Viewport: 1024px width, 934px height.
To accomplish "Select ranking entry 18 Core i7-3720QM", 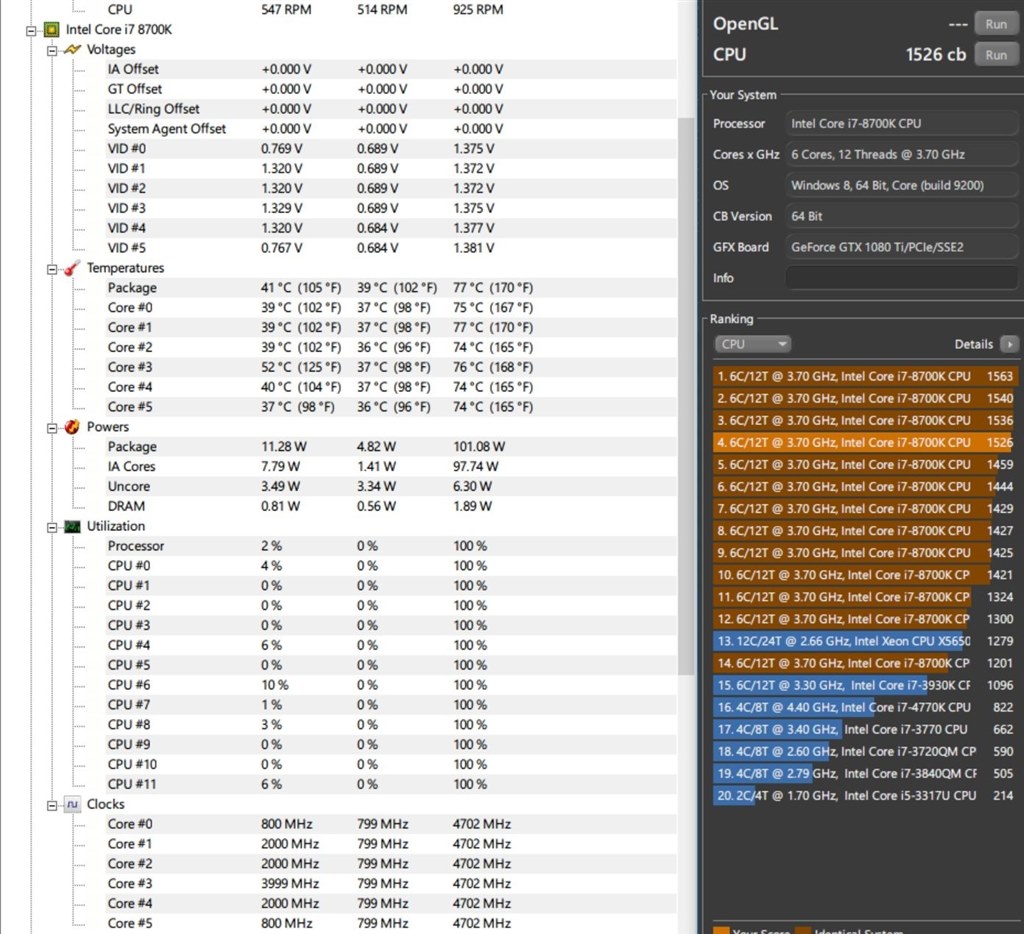I will pyautogui.click(x=864, y=751).
